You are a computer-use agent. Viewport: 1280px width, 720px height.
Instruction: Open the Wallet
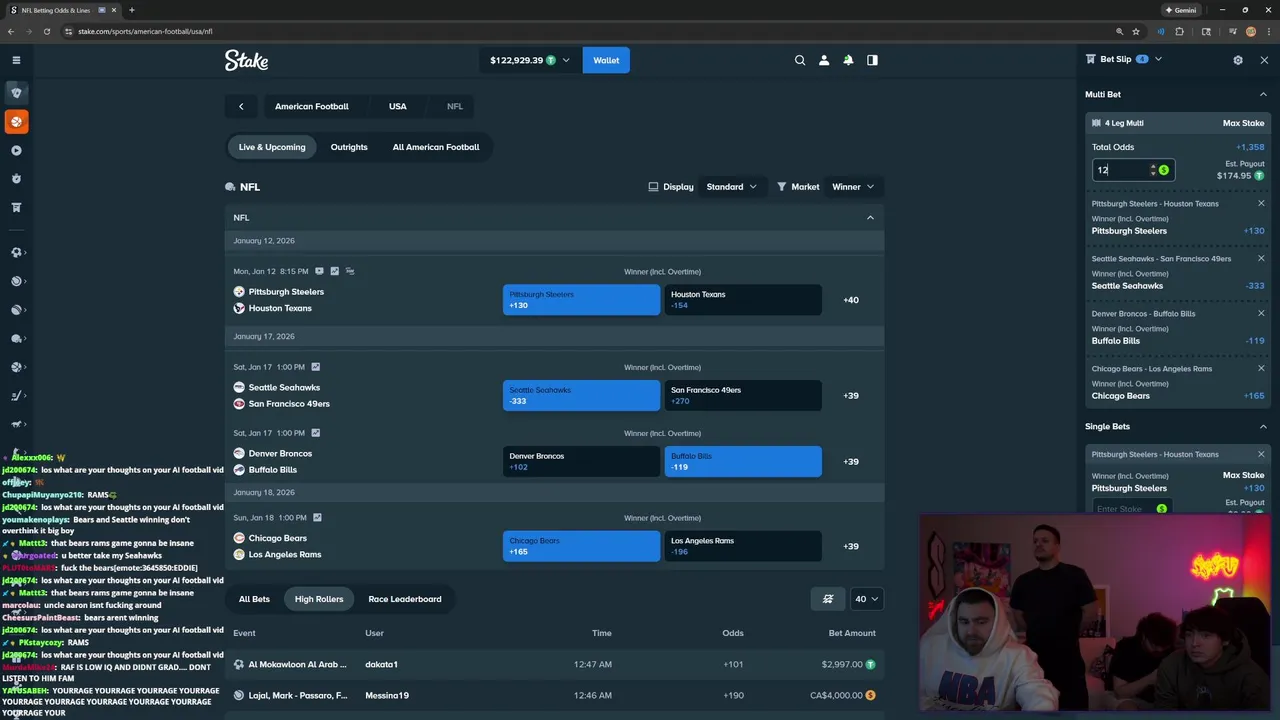point(606,60)
